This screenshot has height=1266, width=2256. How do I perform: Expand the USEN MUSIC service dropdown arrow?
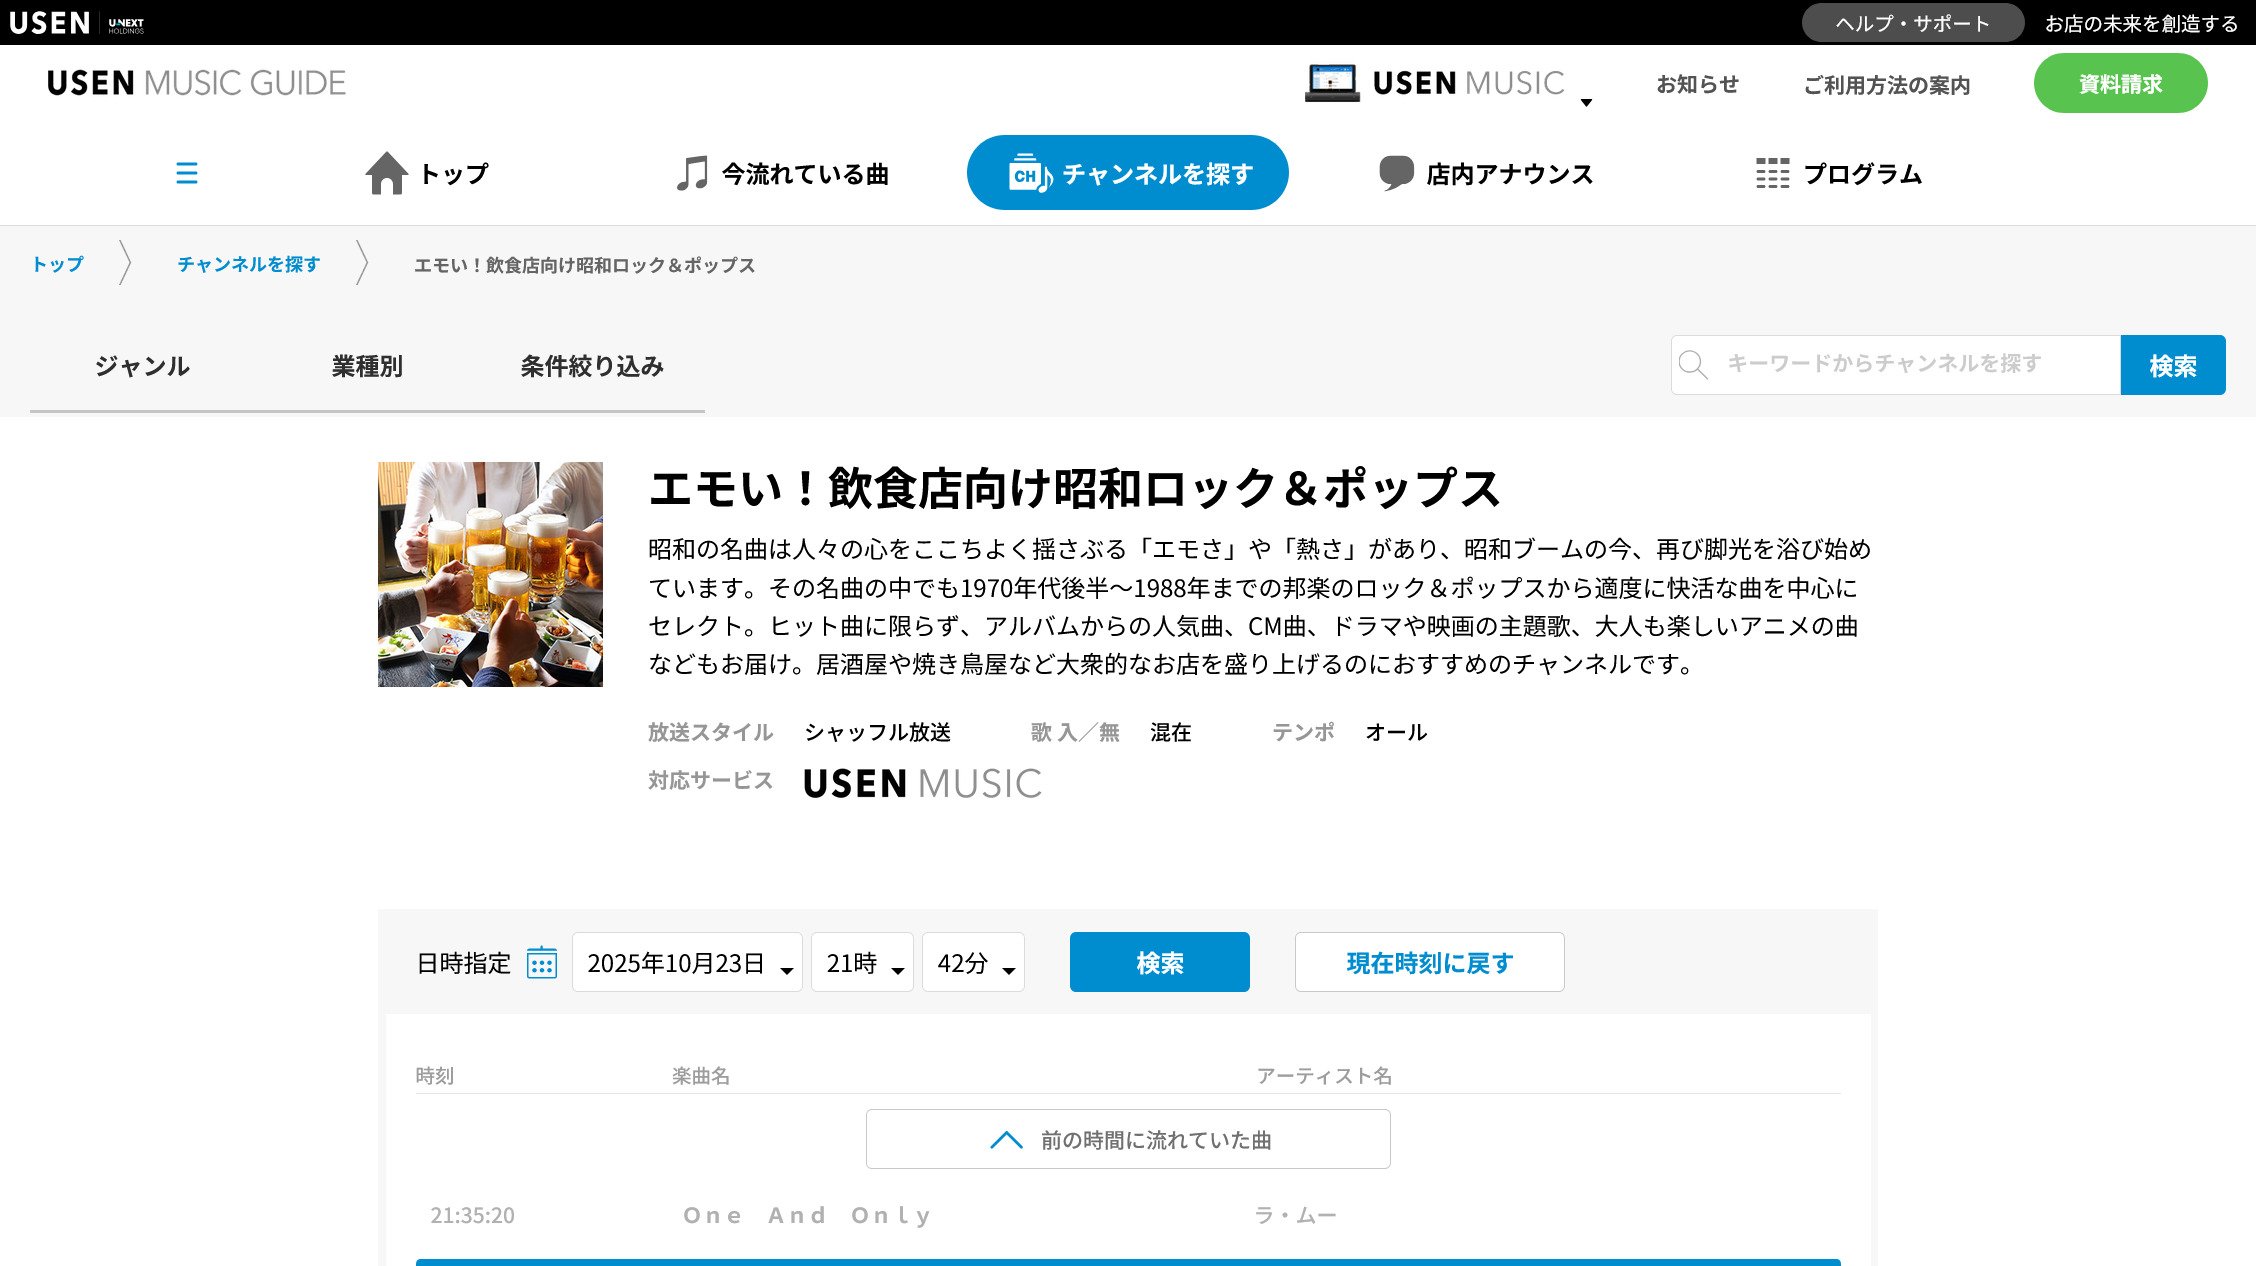coord(1586,102)
